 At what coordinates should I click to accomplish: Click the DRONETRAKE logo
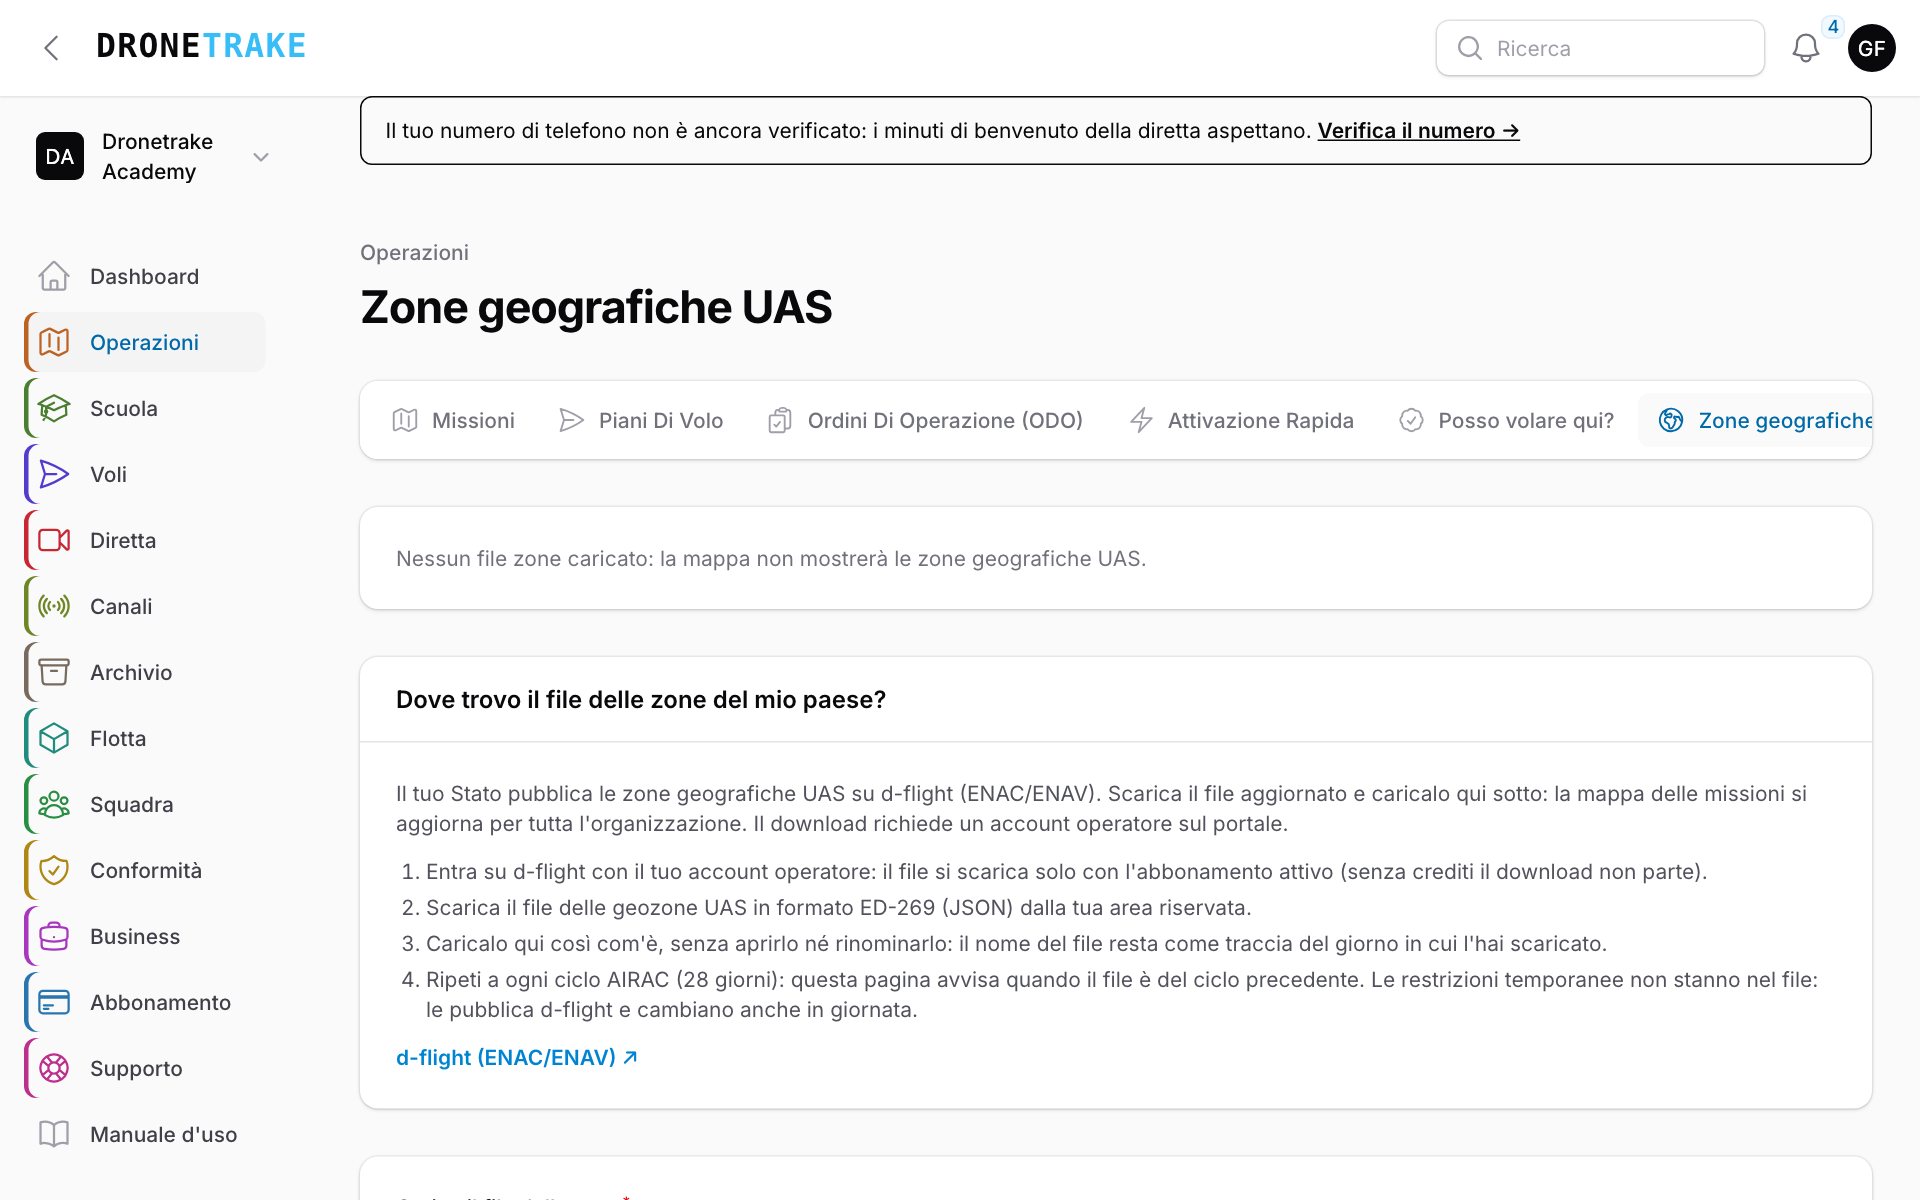pos(201,46)
